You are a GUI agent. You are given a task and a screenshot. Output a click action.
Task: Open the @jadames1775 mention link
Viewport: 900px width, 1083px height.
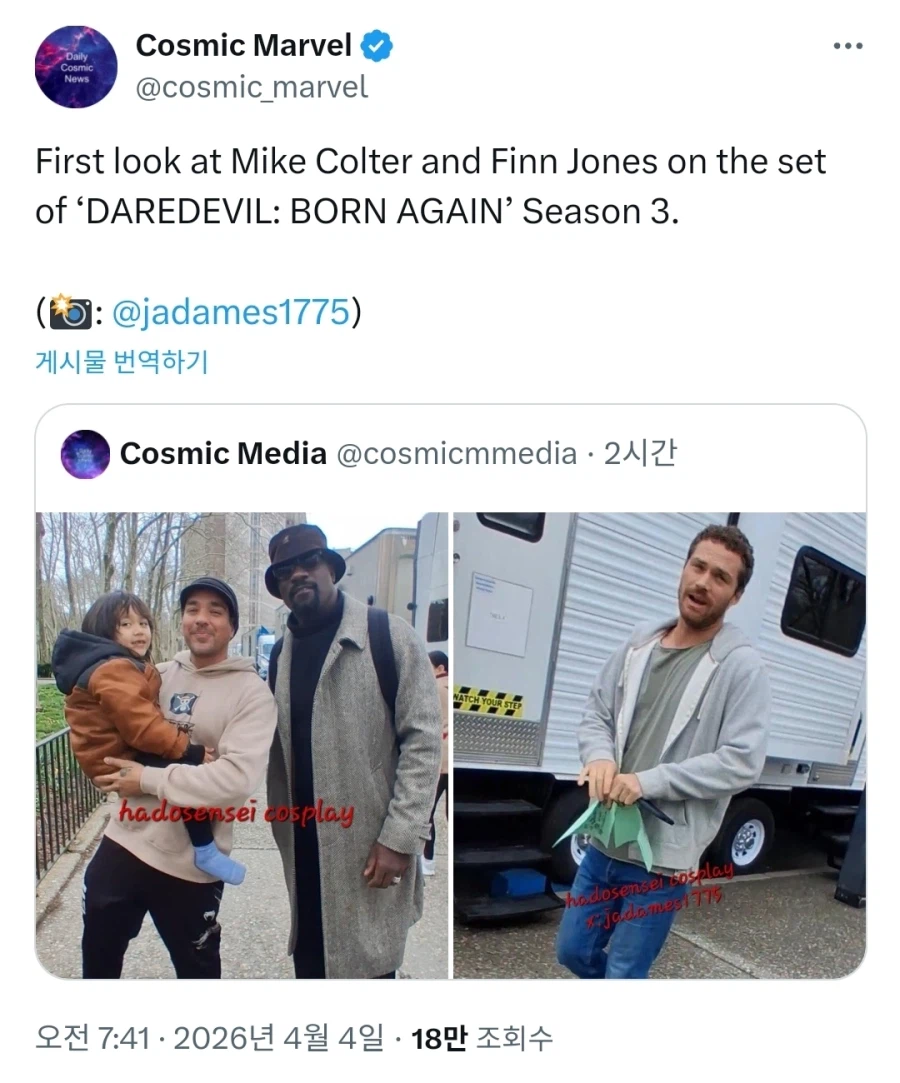[231, 312]
